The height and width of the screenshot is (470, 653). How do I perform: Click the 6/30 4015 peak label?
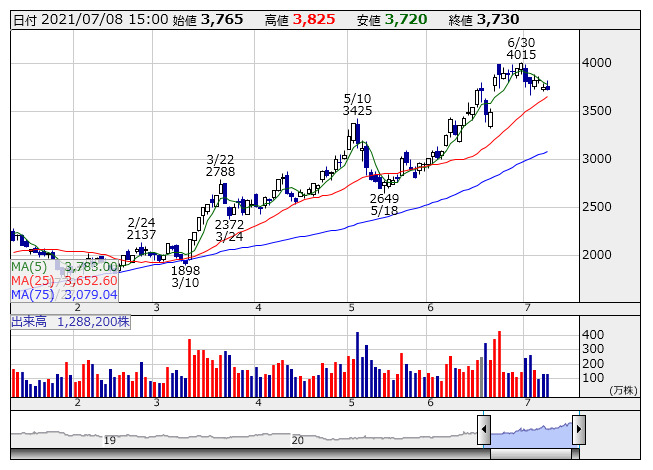[521, 49]
